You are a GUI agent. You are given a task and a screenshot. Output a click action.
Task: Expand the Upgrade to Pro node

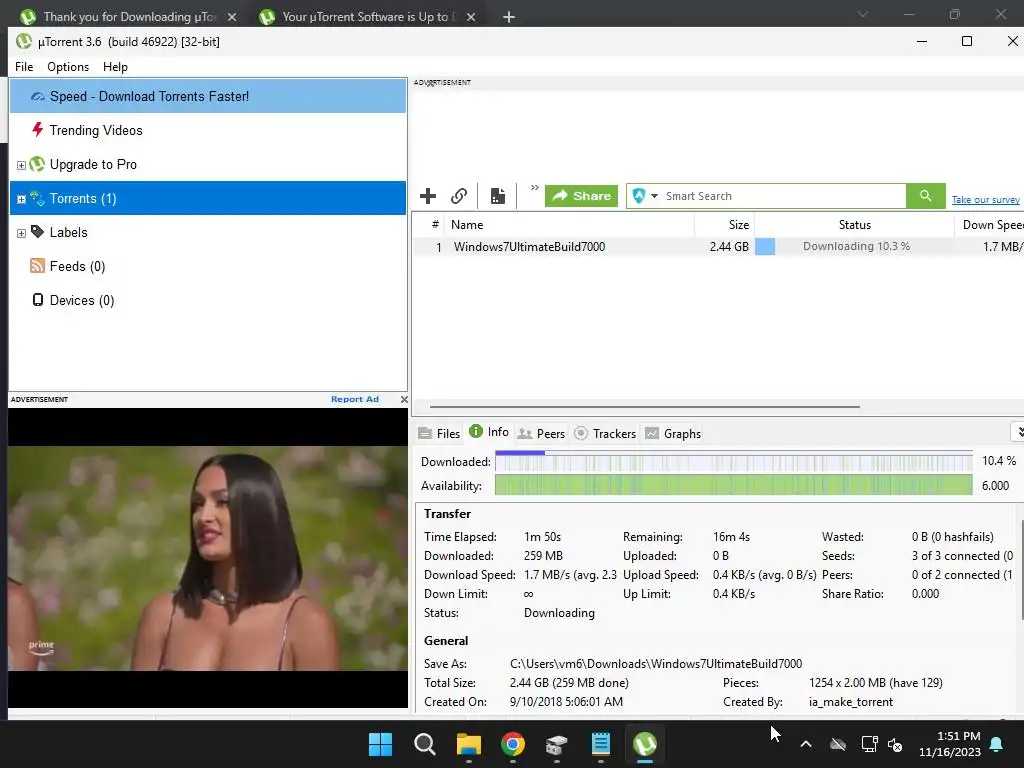coord(21,165)
